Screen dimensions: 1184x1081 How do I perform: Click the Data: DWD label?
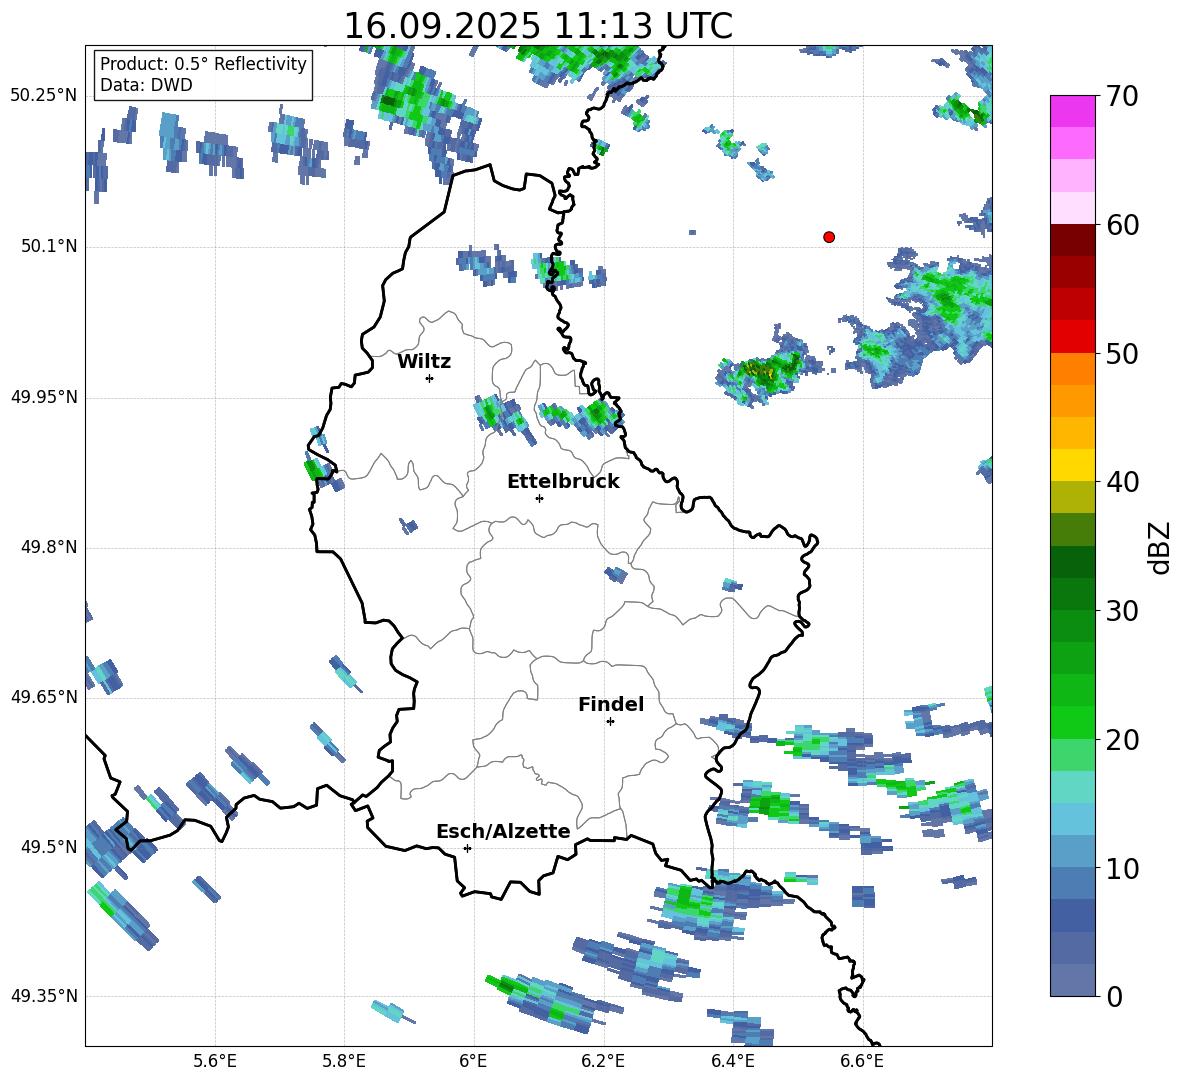pos(146,85)
